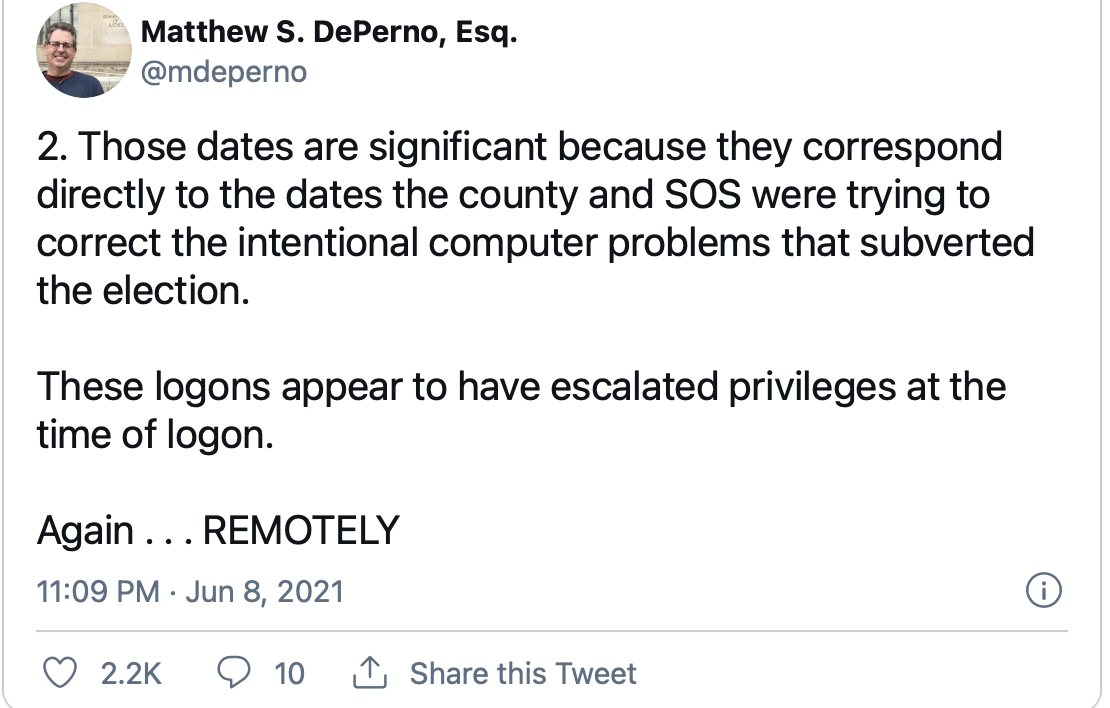Click the 11:09 PM time in timestamp
Screen dimensions: 1110x708
tap(98, 591)
